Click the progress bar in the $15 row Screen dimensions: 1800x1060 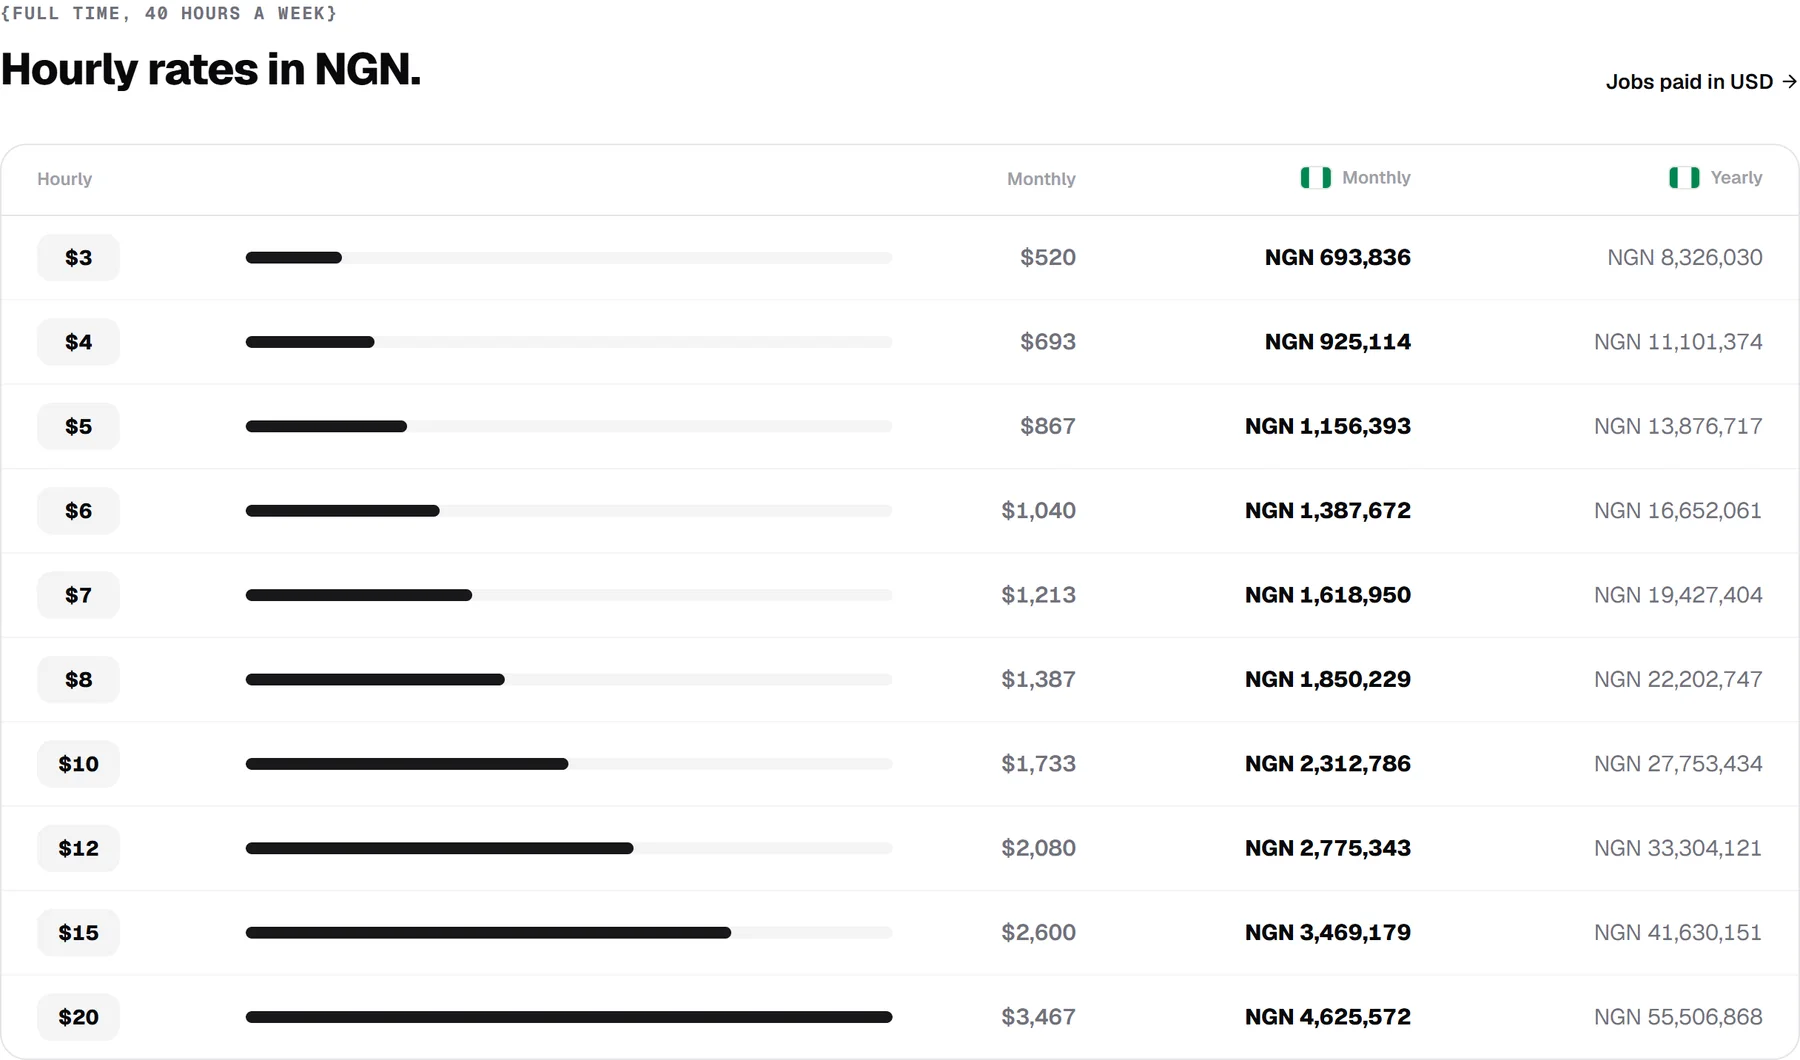tap(569, 933)
